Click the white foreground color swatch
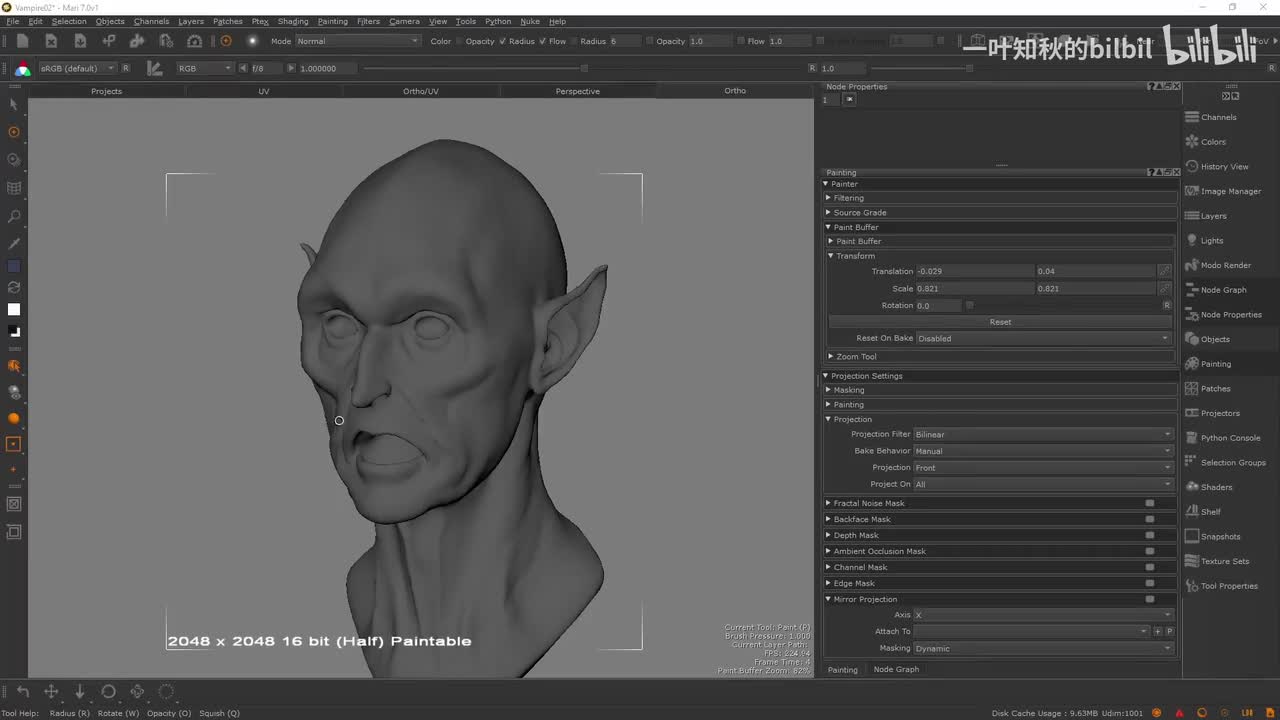 14,310
